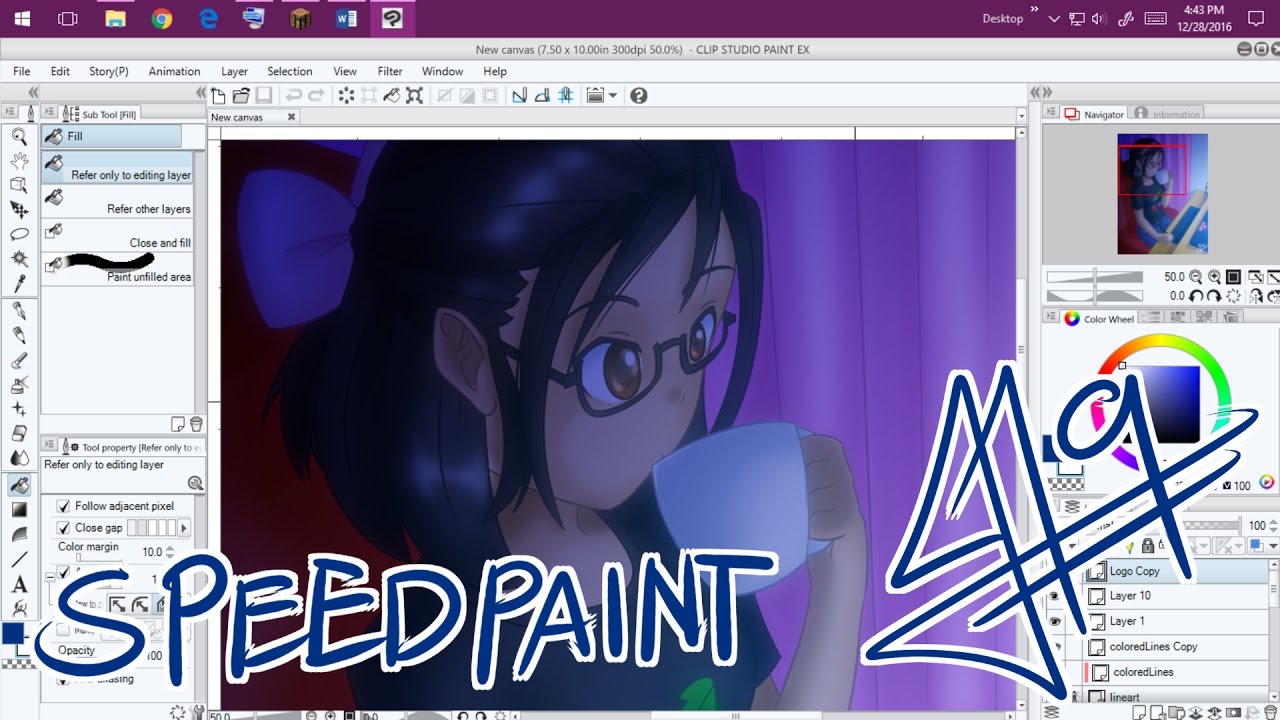This screenshot has width=1280, height=720.
Task: Click inside the color wheel square
Action: tap(1160, 404)
